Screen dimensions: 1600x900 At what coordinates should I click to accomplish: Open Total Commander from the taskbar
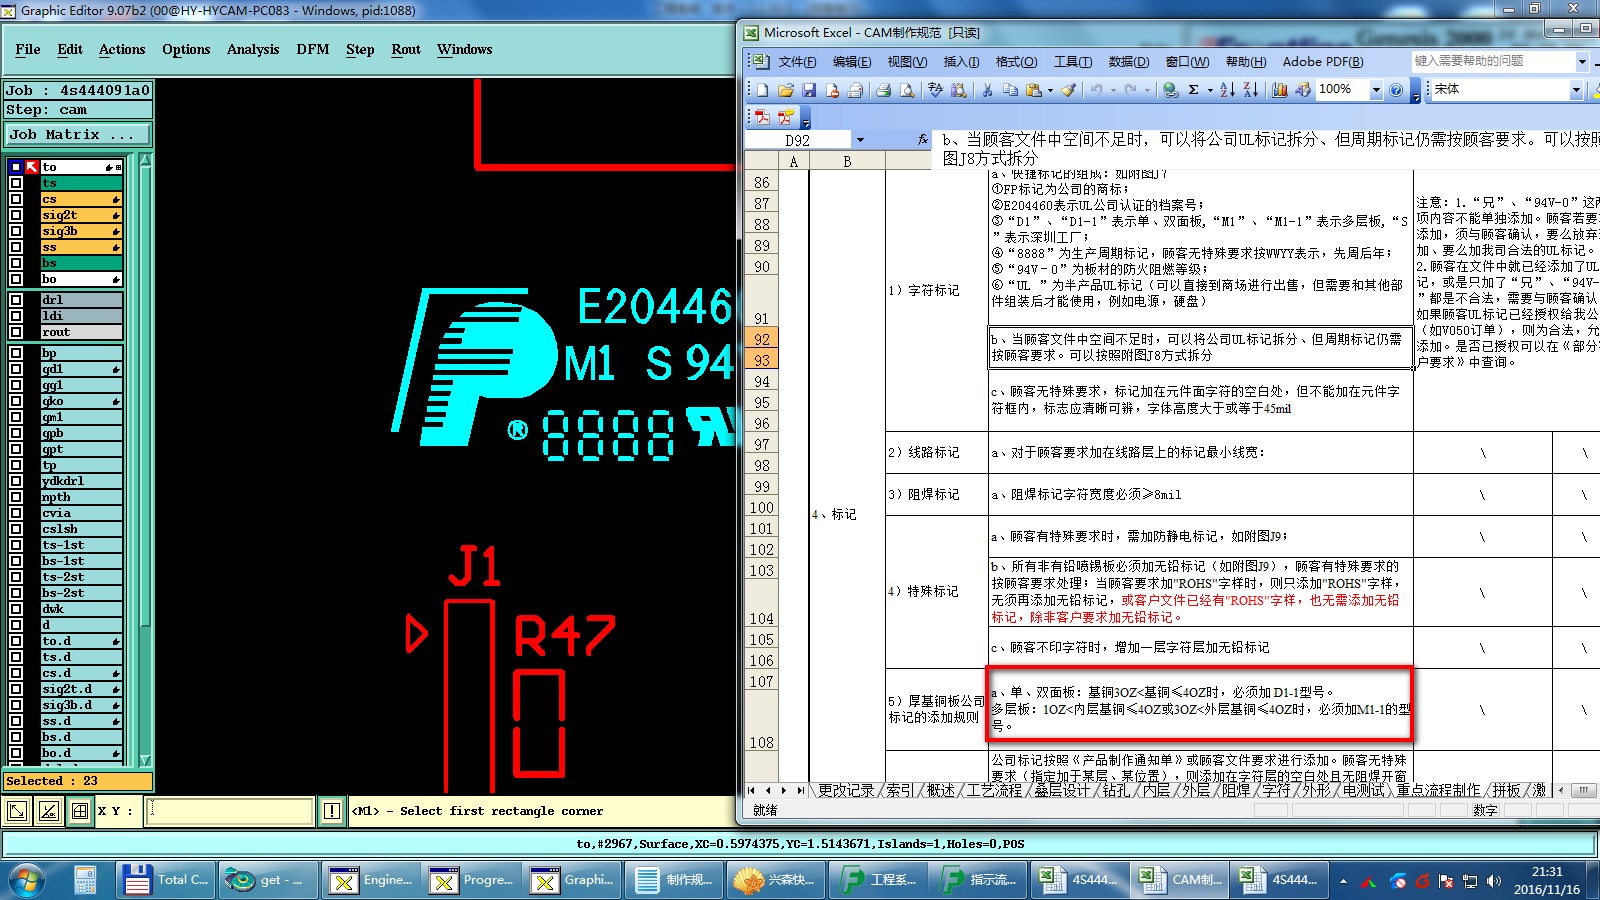pos(165,880)
